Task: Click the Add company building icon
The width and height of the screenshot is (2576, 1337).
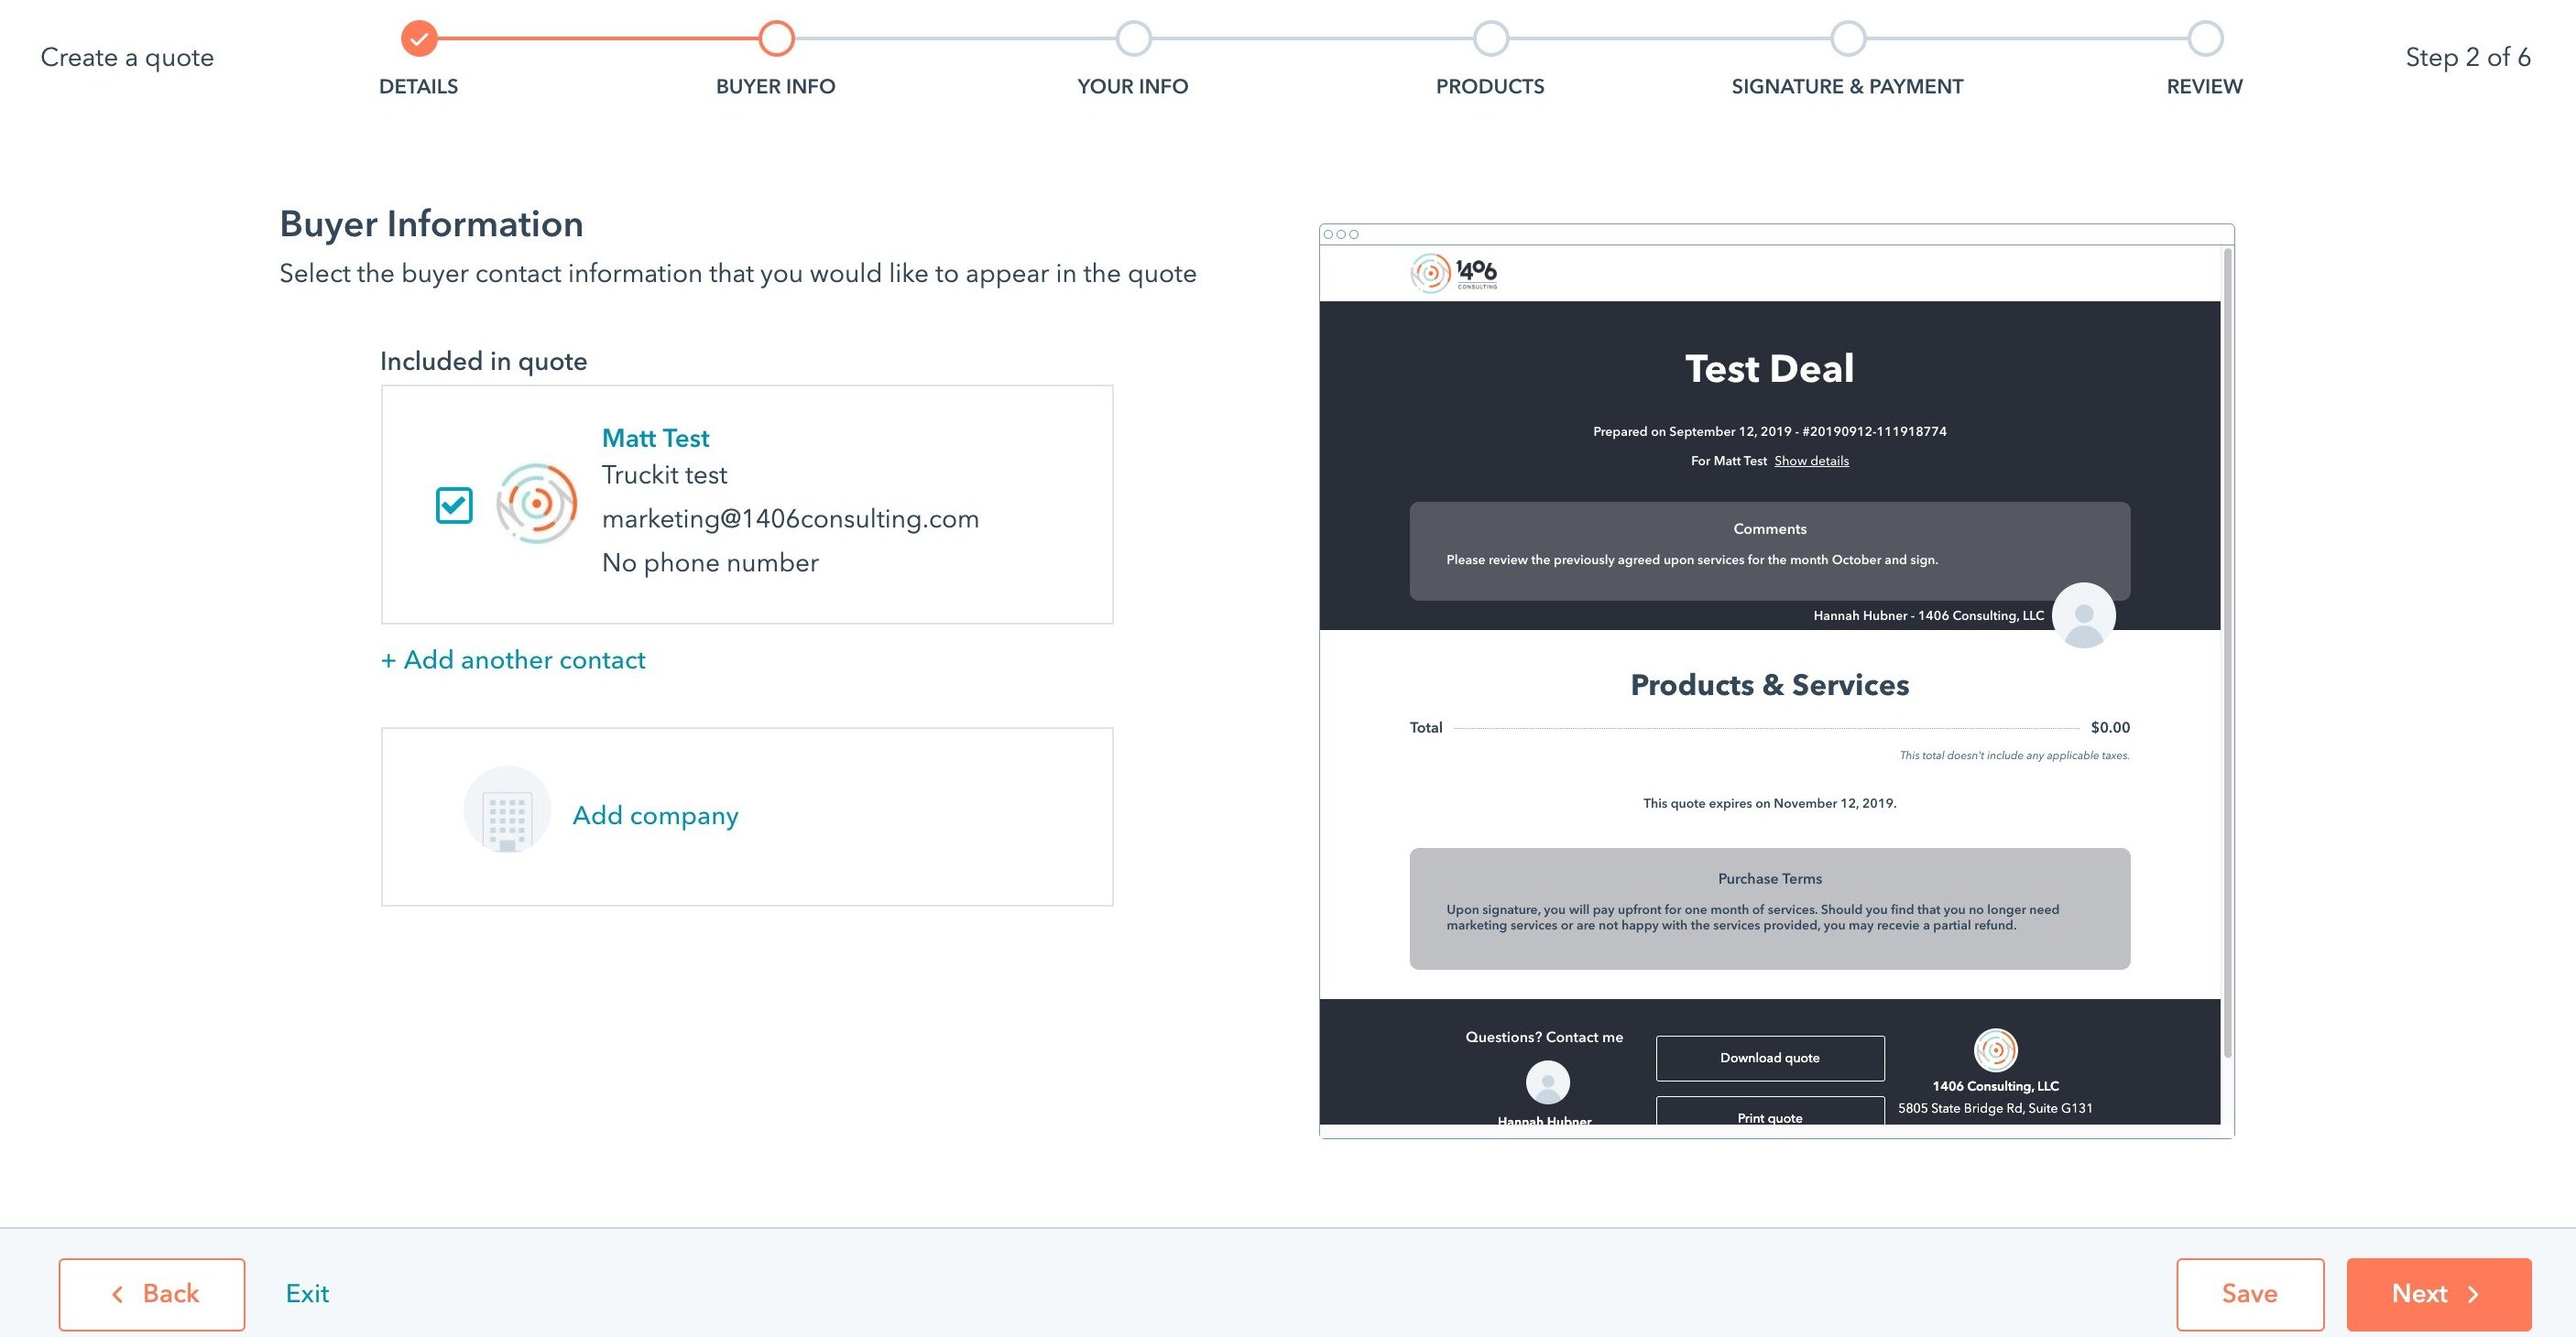Action: coord(506,814)
